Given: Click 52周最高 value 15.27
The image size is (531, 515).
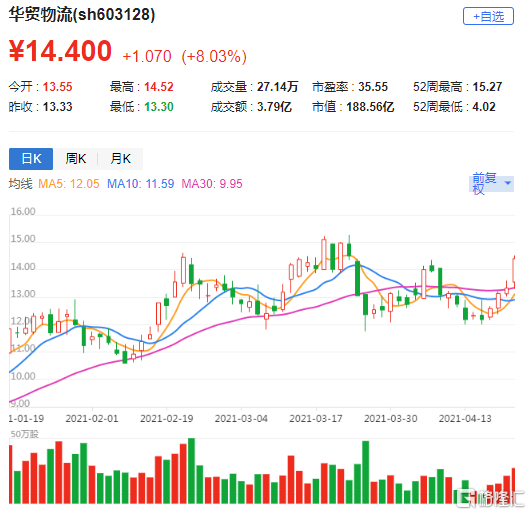Looking at the screenshot, I should tap(487, 87).
